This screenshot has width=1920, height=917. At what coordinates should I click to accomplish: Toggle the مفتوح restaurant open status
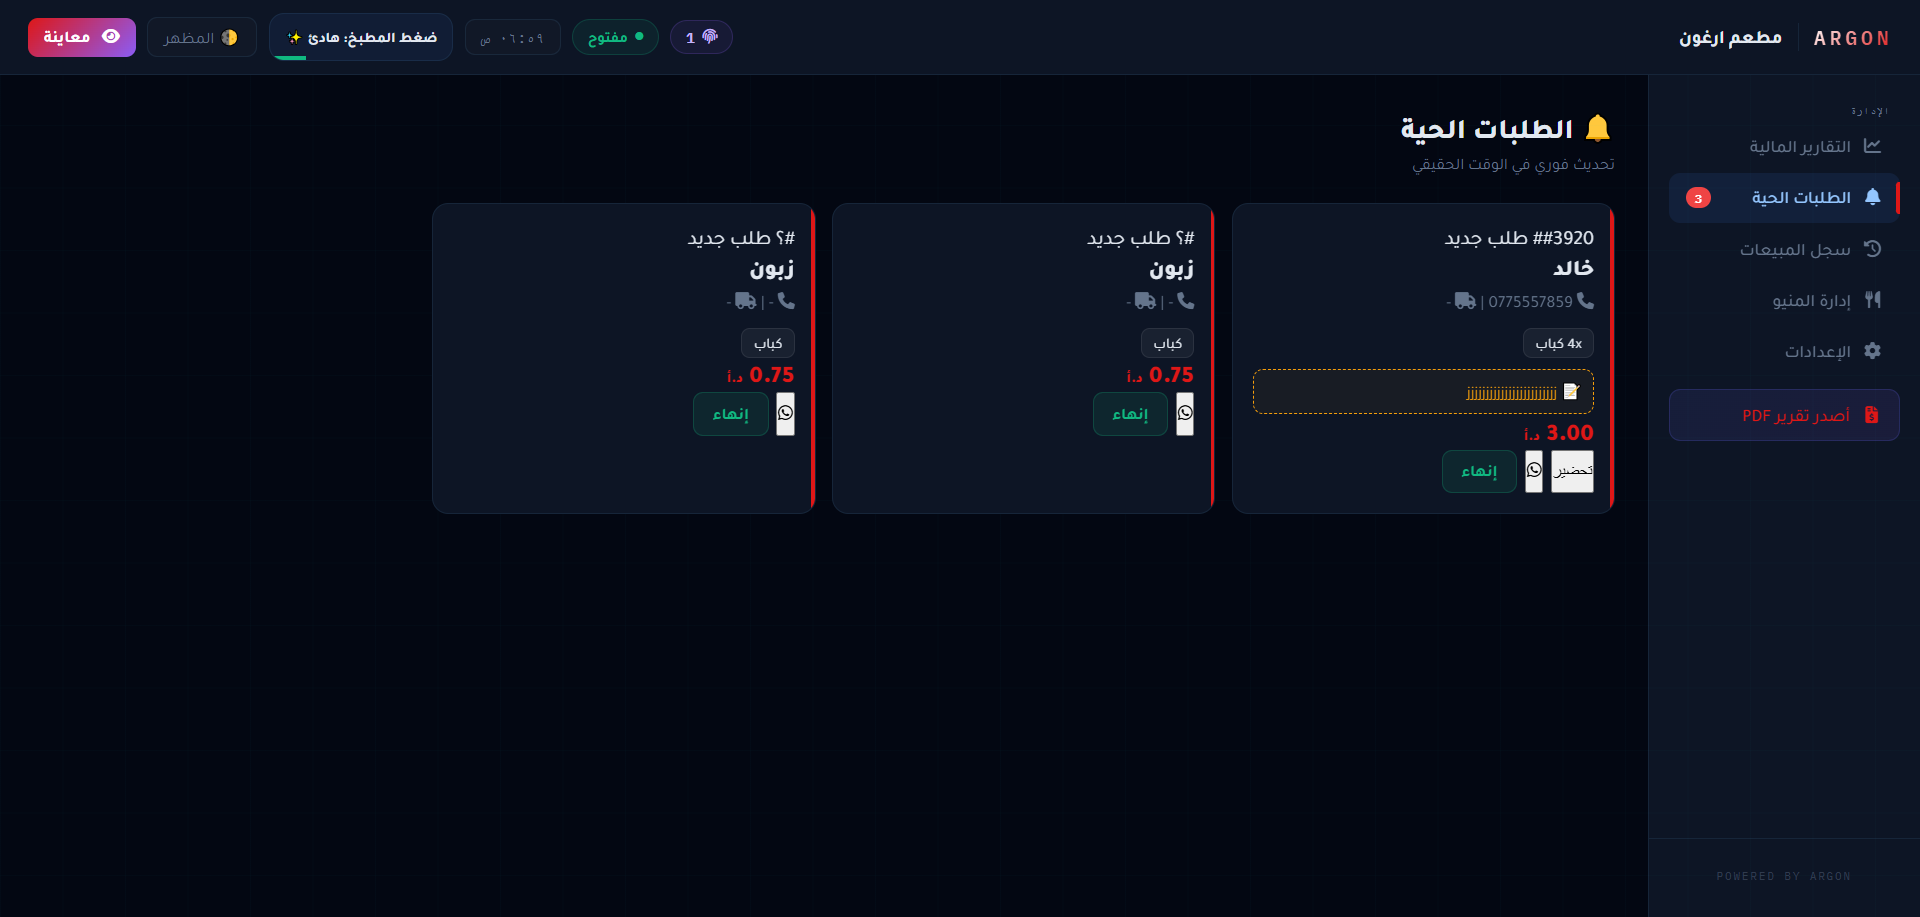(x=615, y=38)
